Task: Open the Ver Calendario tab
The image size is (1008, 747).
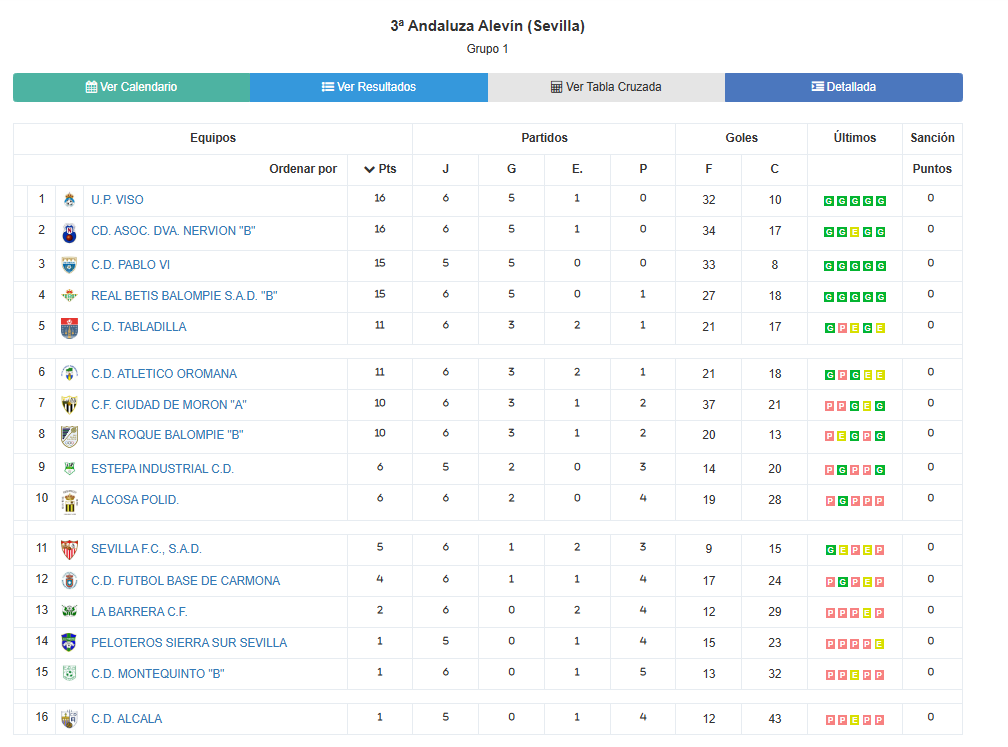Action: [x=132, y=87]
